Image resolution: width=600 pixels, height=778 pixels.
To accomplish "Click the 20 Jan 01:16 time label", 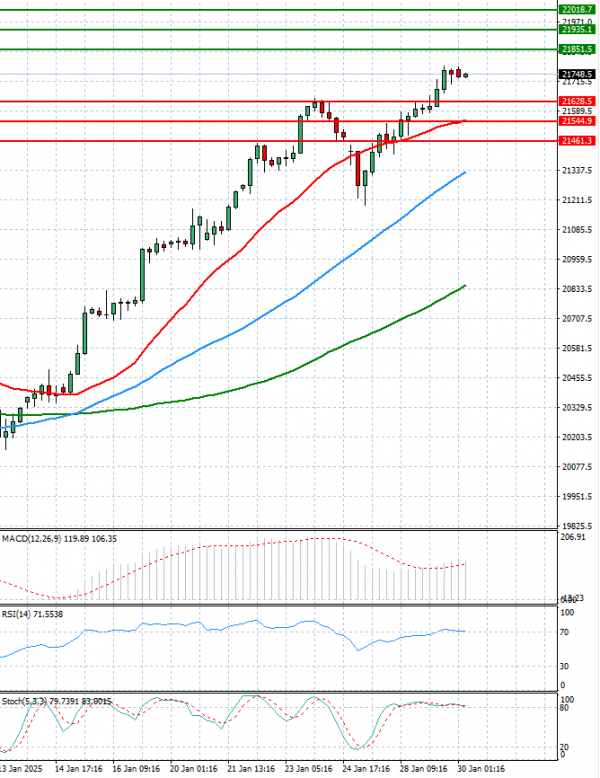I will pos(194,769).
